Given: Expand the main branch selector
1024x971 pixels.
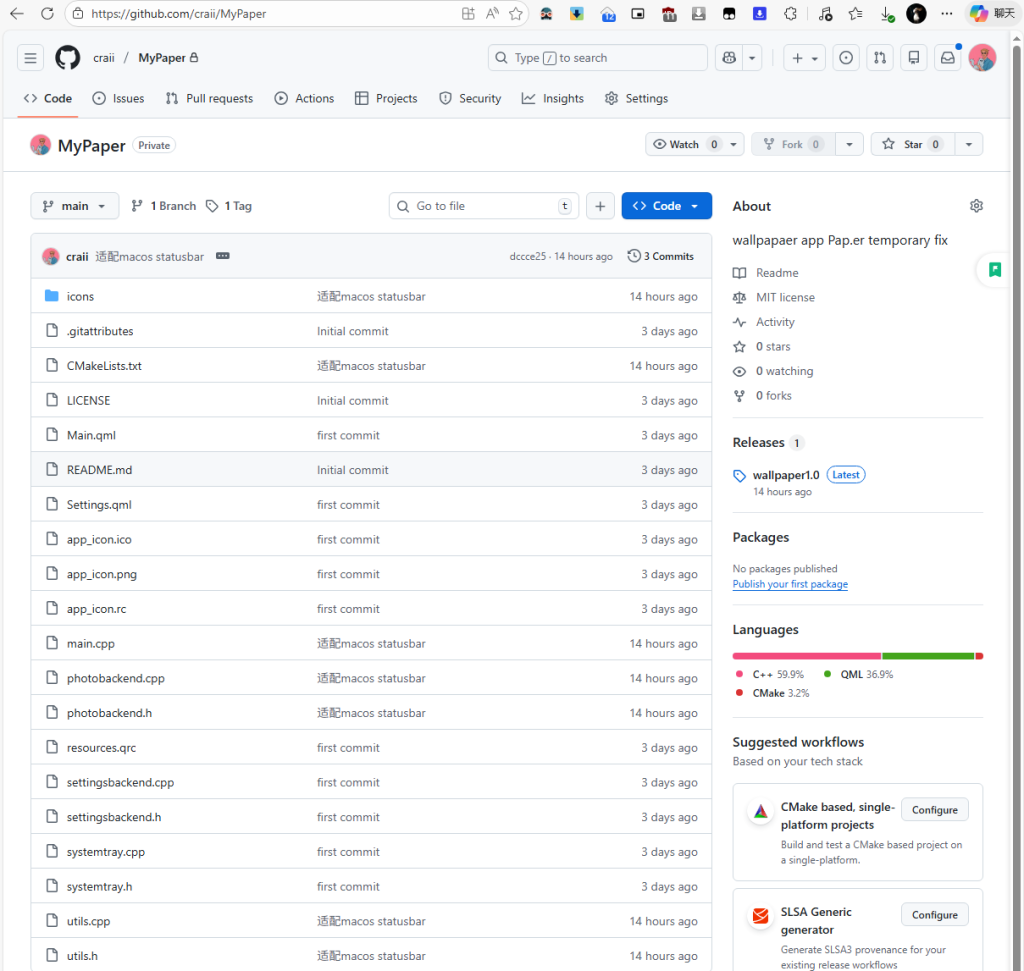Looking at the screenshot, I should (74, 205).
